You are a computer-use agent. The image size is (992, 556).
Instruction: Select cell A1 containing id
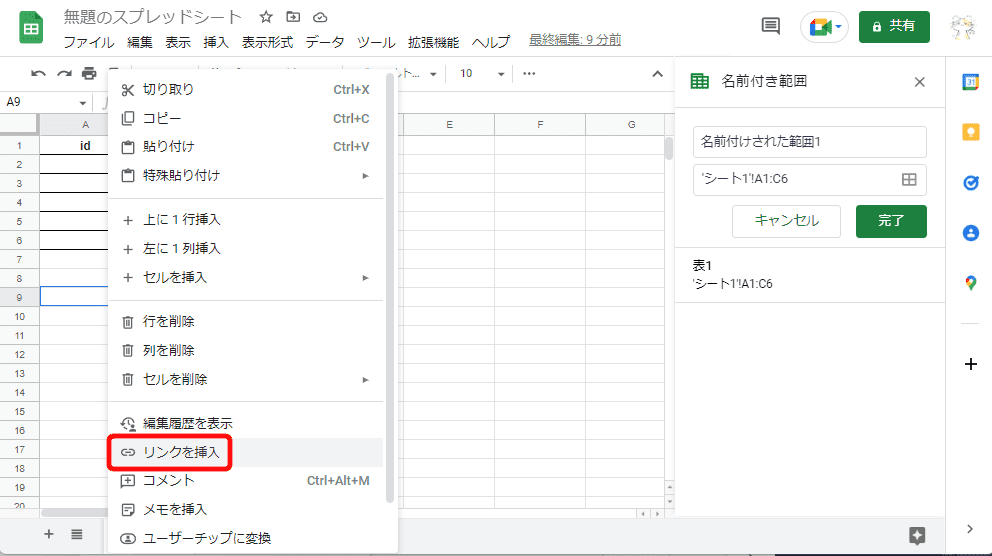pyautogui.click(x=74, y=145)
